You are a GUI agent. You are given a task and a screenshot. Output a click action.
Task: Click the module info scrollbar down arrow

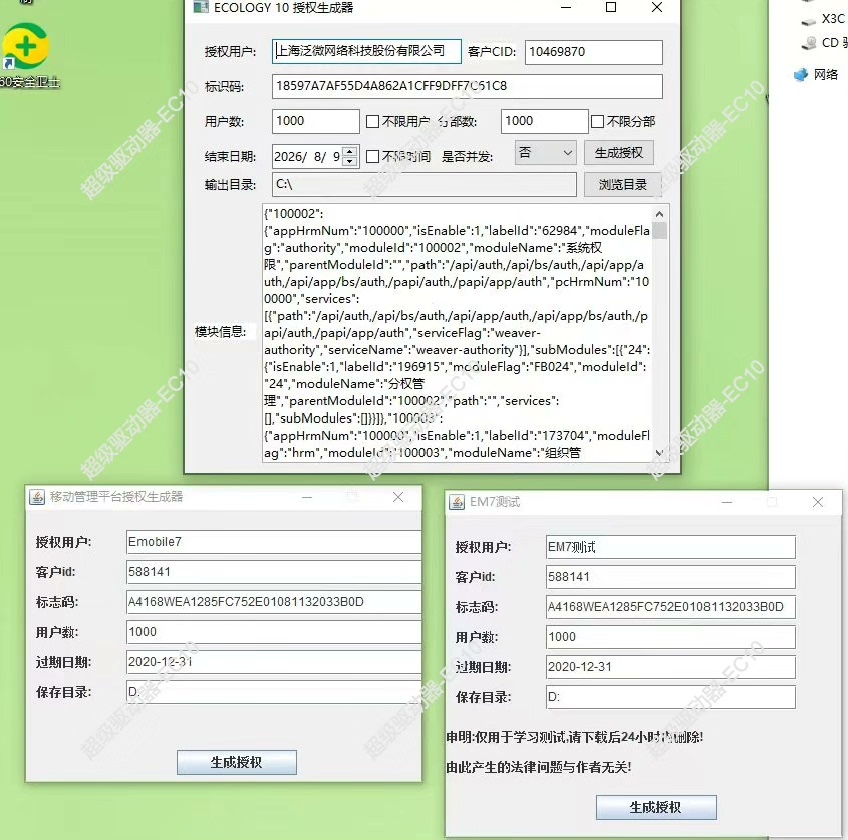(x=659, y=453)
